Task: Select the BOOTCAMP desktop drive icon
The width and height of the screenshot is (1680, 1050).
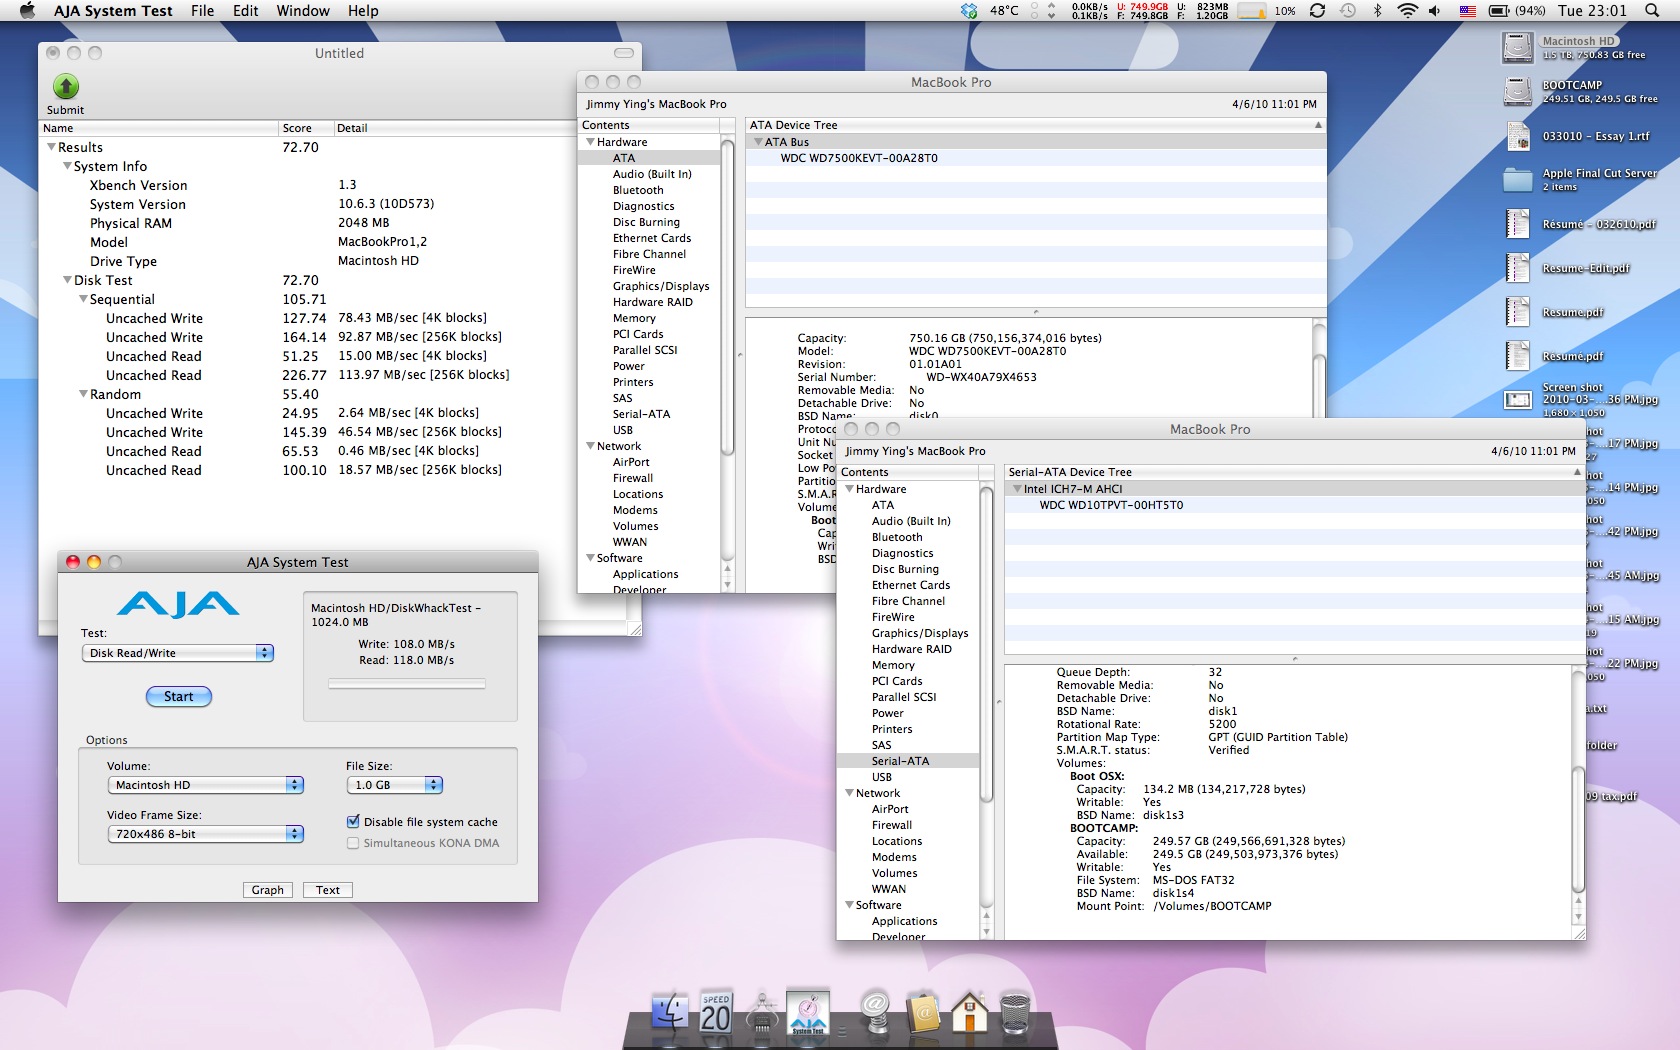Action: point(1518,91)
